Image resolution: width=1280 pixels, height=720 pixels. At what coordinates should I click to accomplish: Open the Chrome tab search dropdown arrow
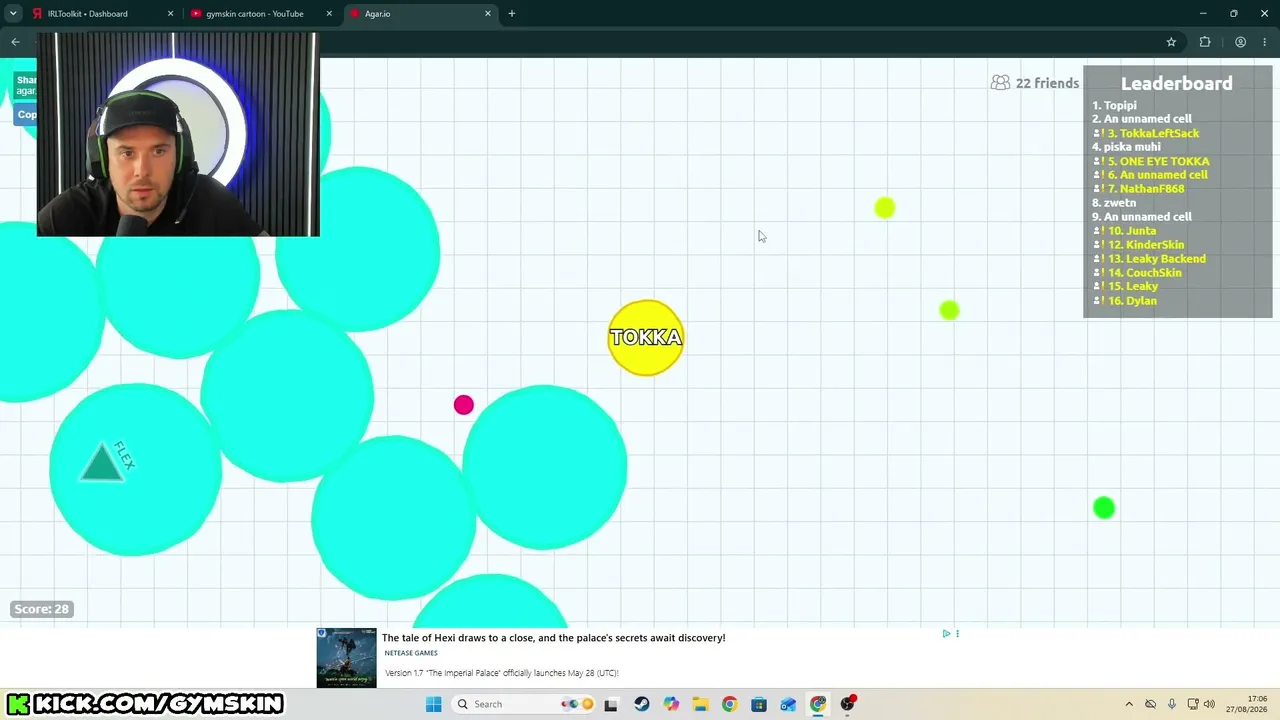[x=13, y=14]
